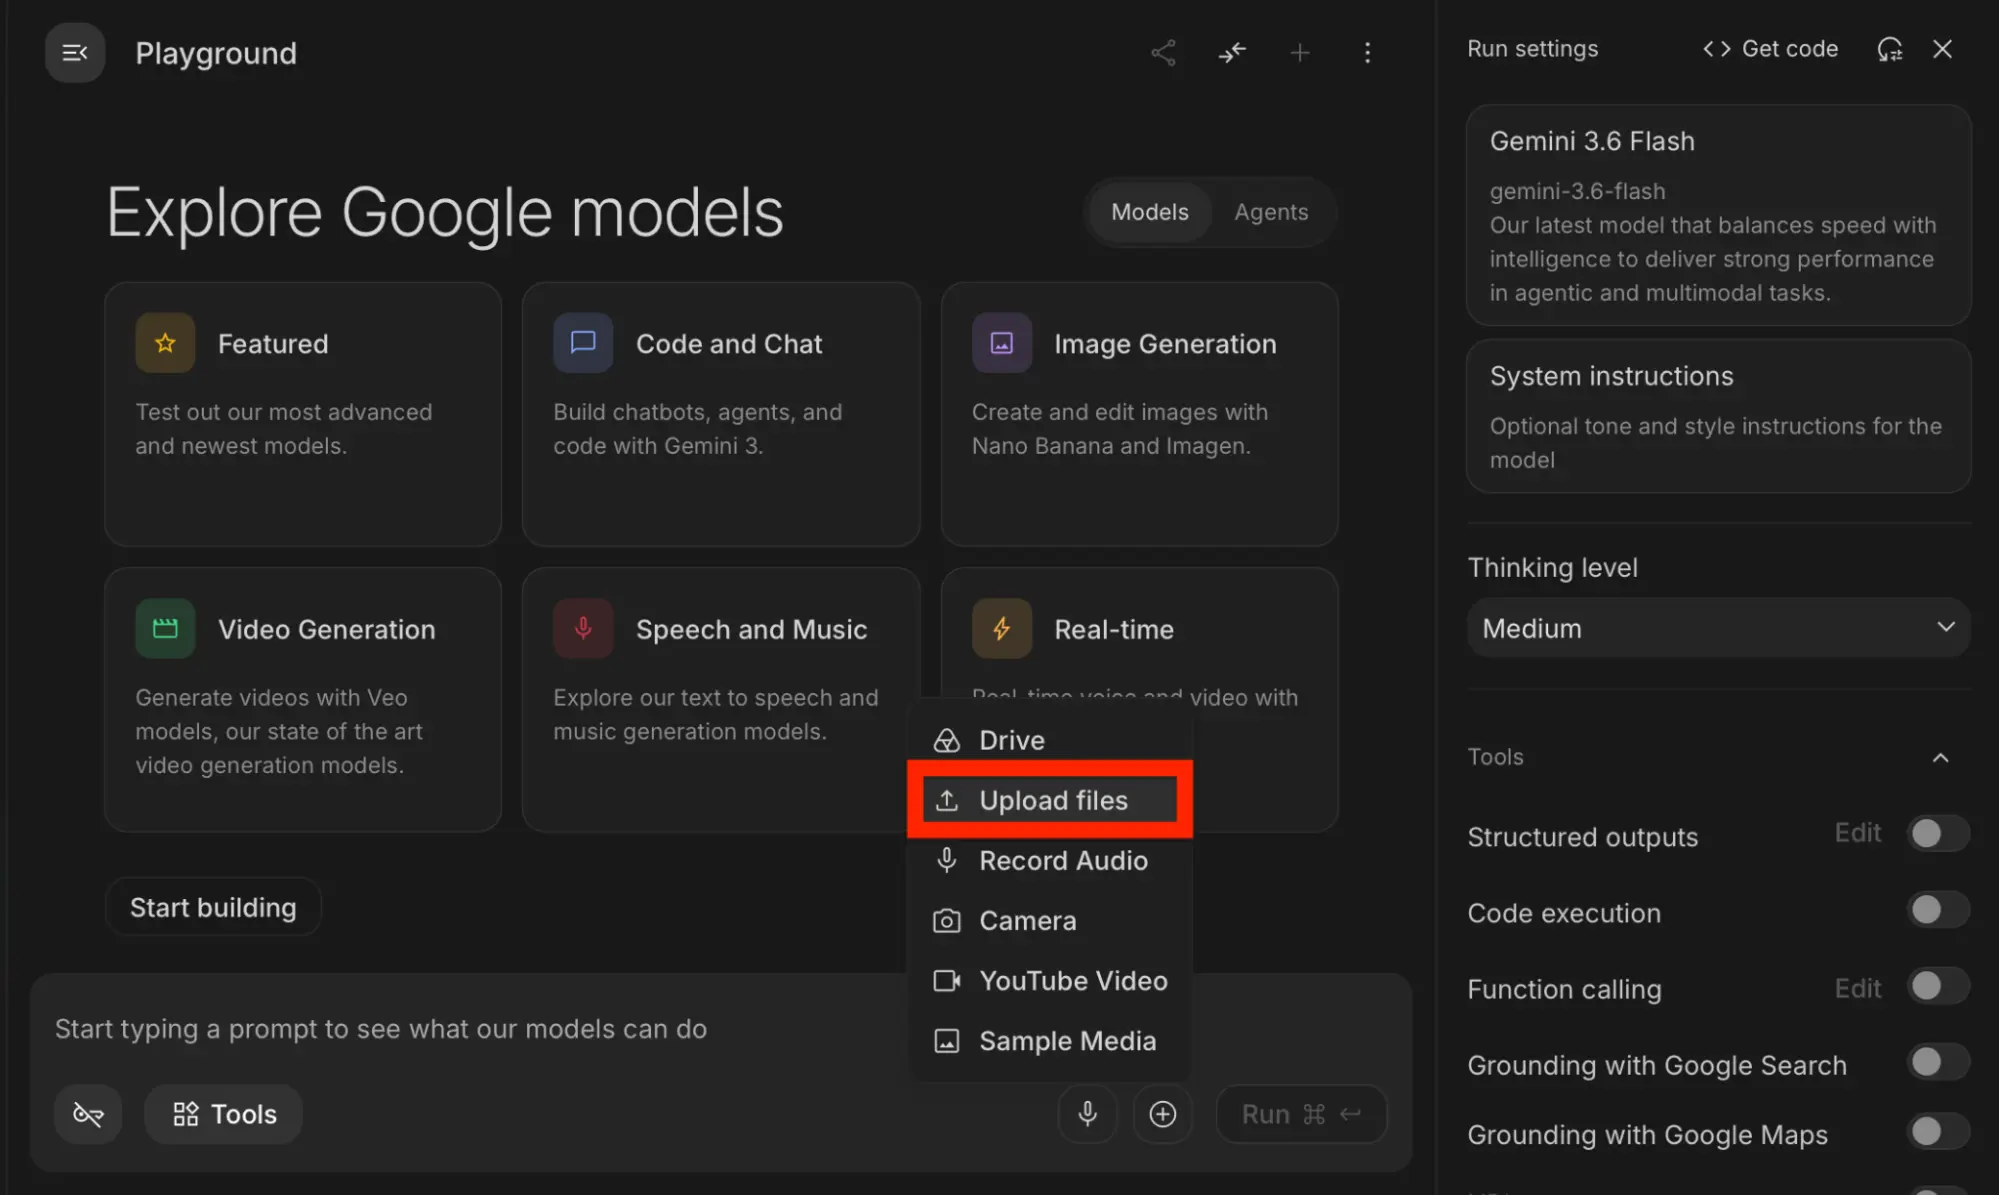
Task: Switch to the Agents tab
Action: 1271,212
